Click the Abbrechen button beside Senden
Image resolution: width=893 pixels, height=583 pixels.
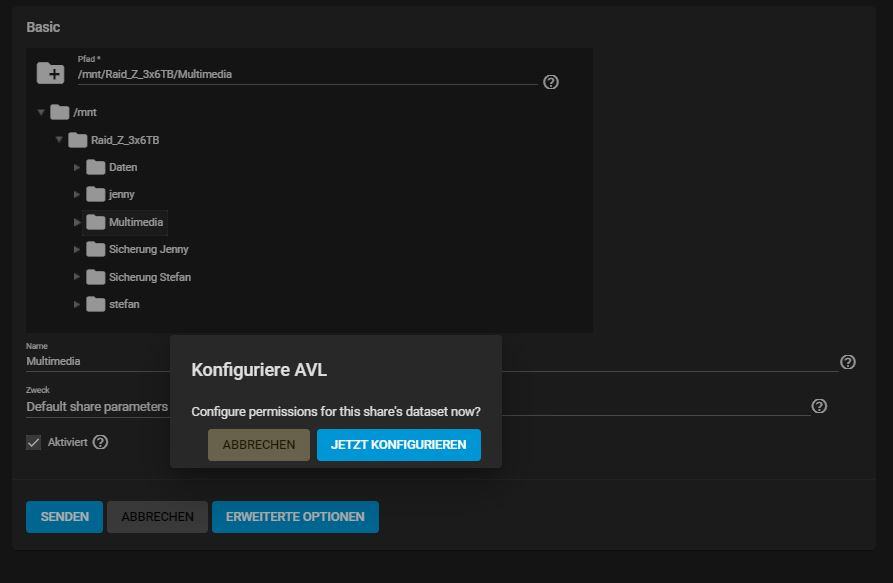coord(157,517)
